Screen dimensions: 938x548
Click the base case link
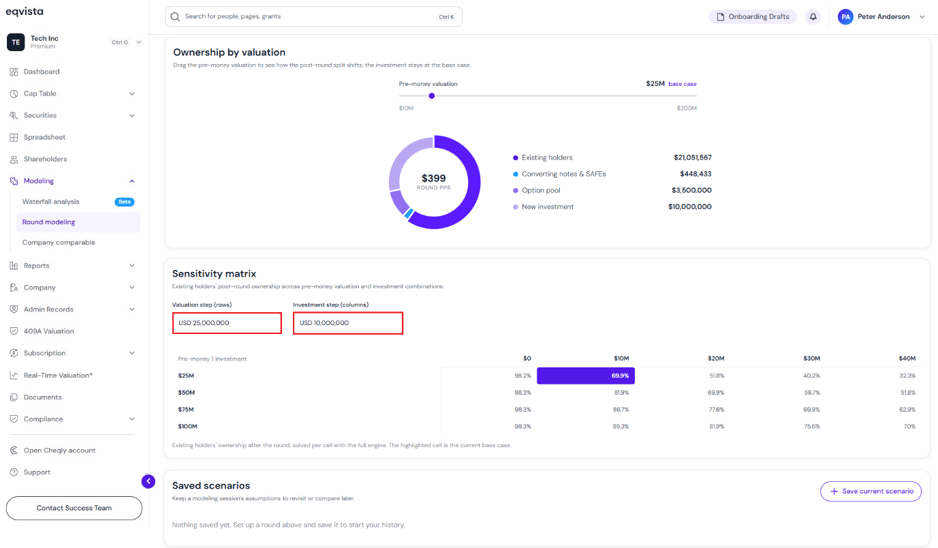point(683,84)
